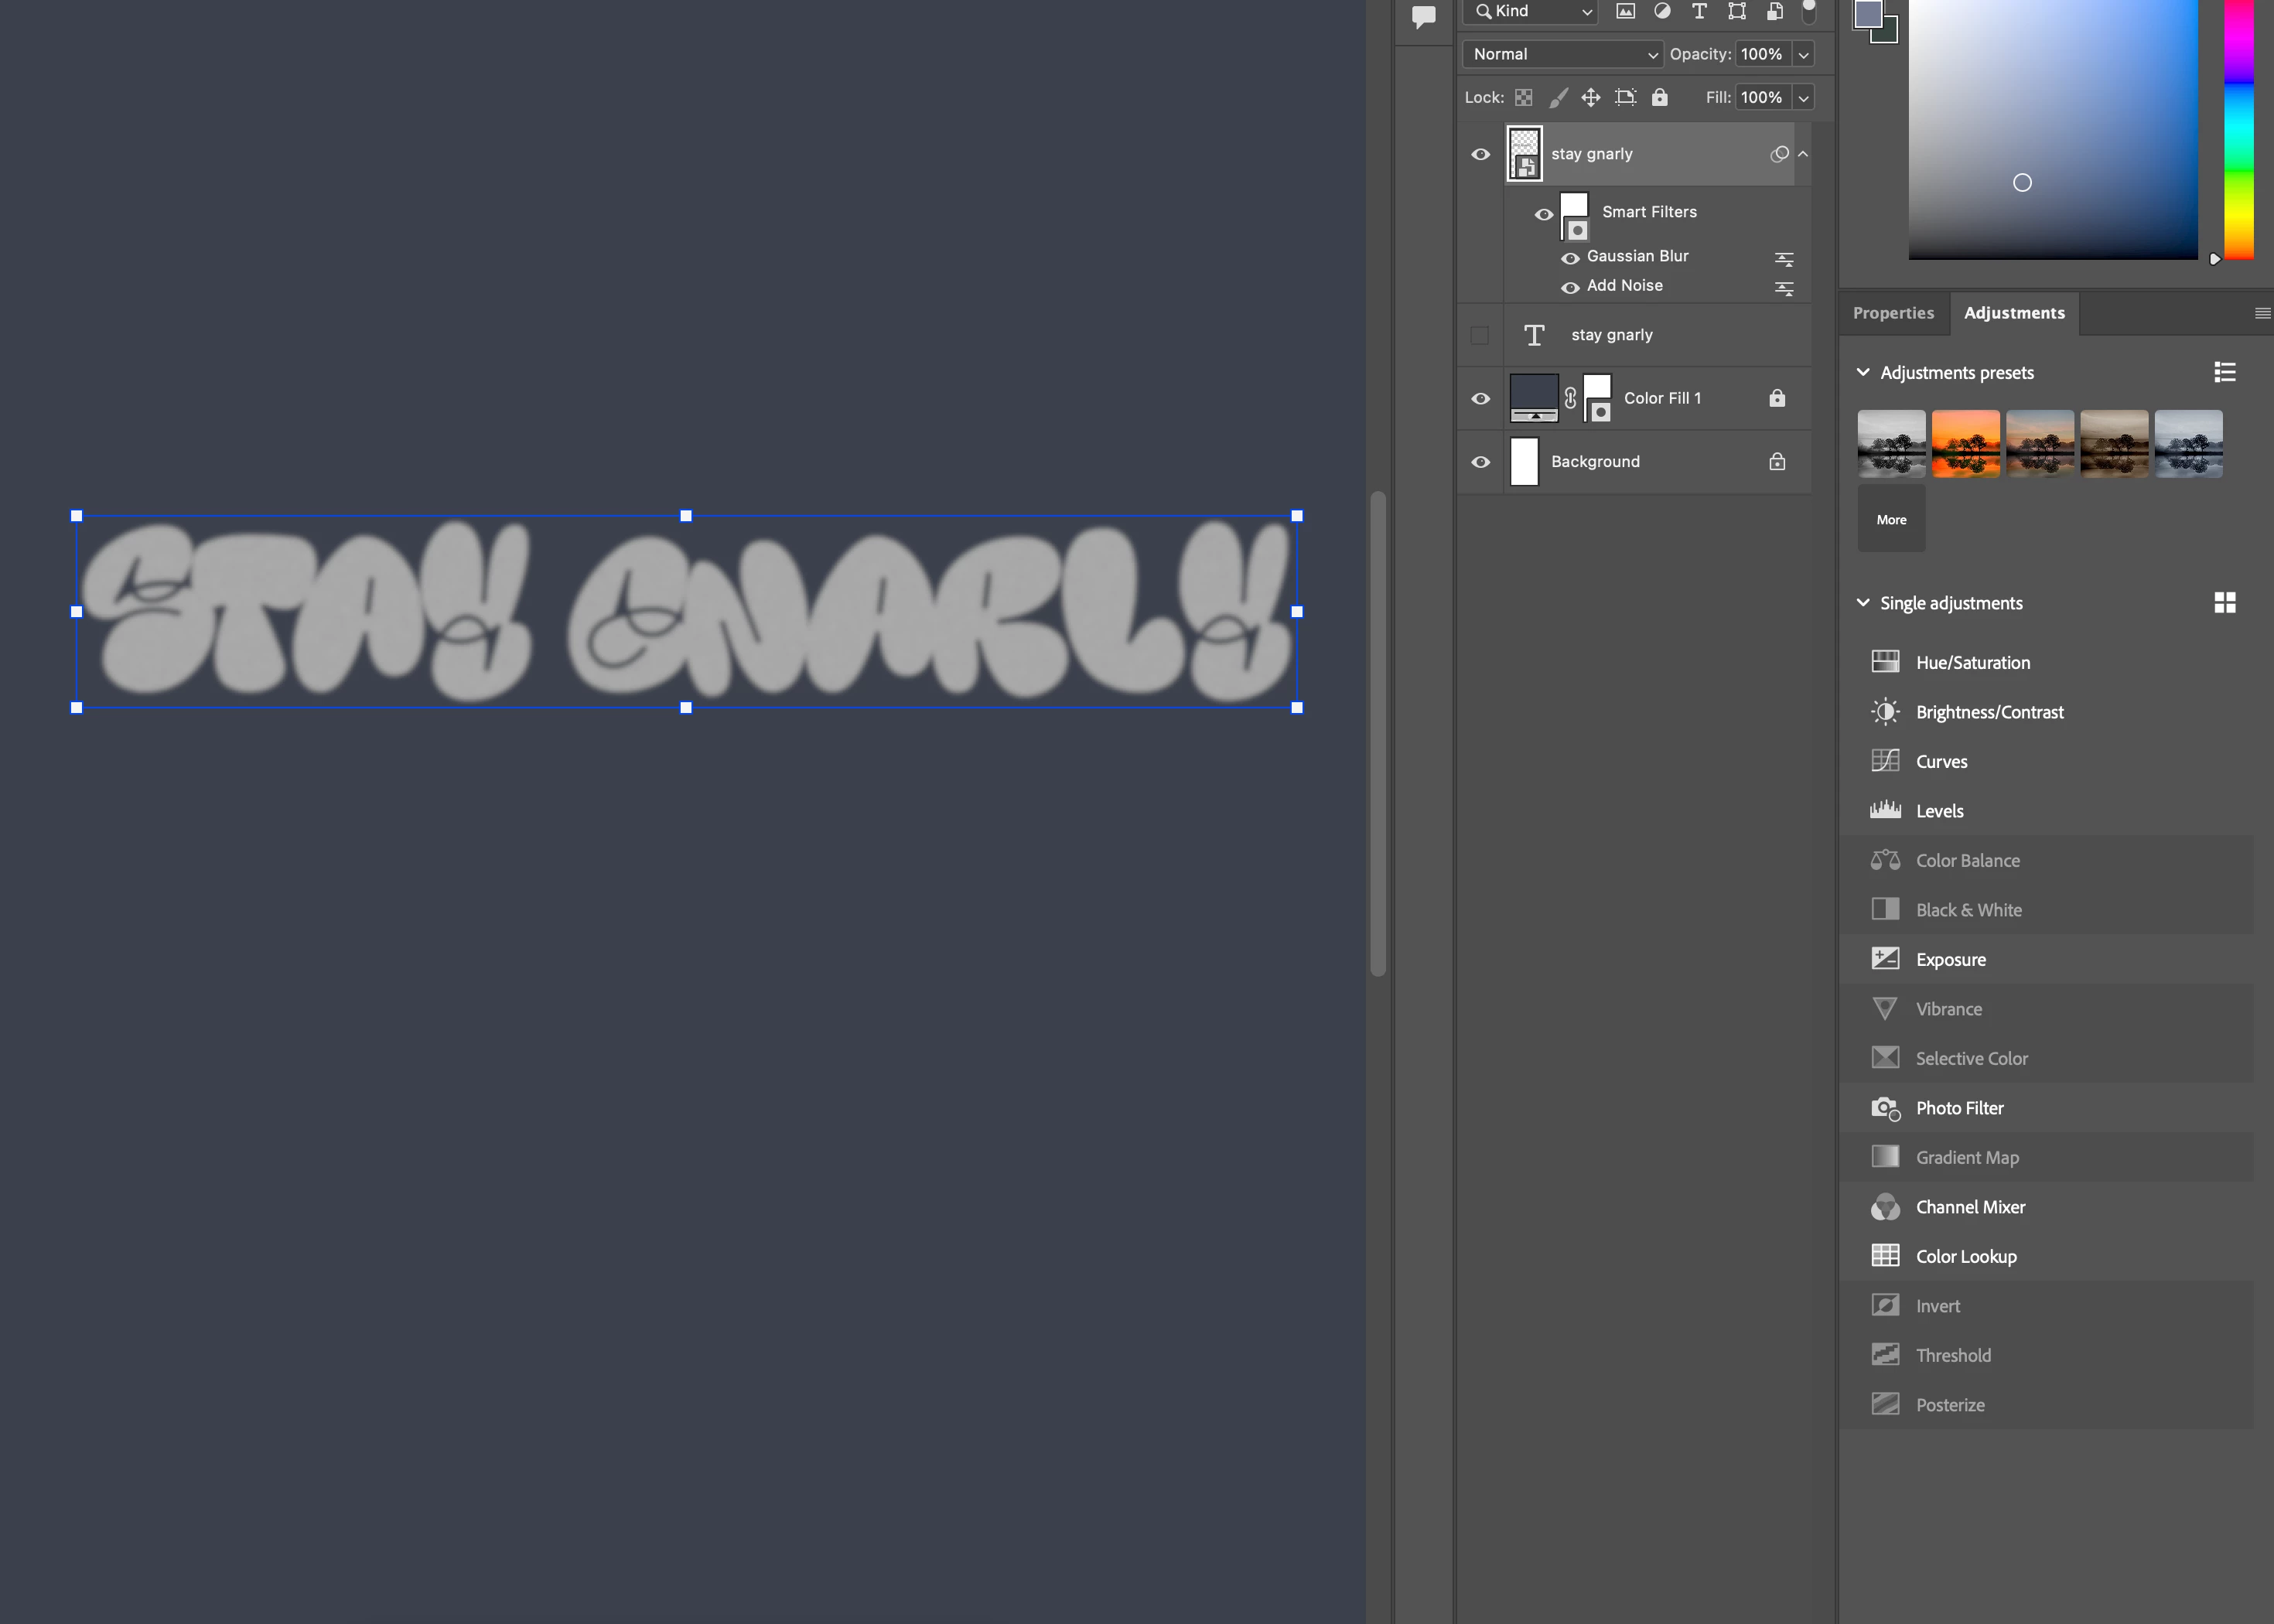Open the Opacity slider dropdown arrow
Screen dimensions: 2274x1624
tap(1803, 54)
